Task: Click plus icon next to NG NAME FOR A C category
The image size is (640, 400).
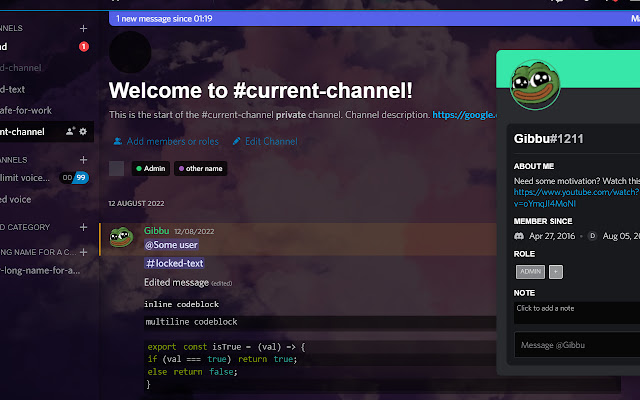Action: 83,252
